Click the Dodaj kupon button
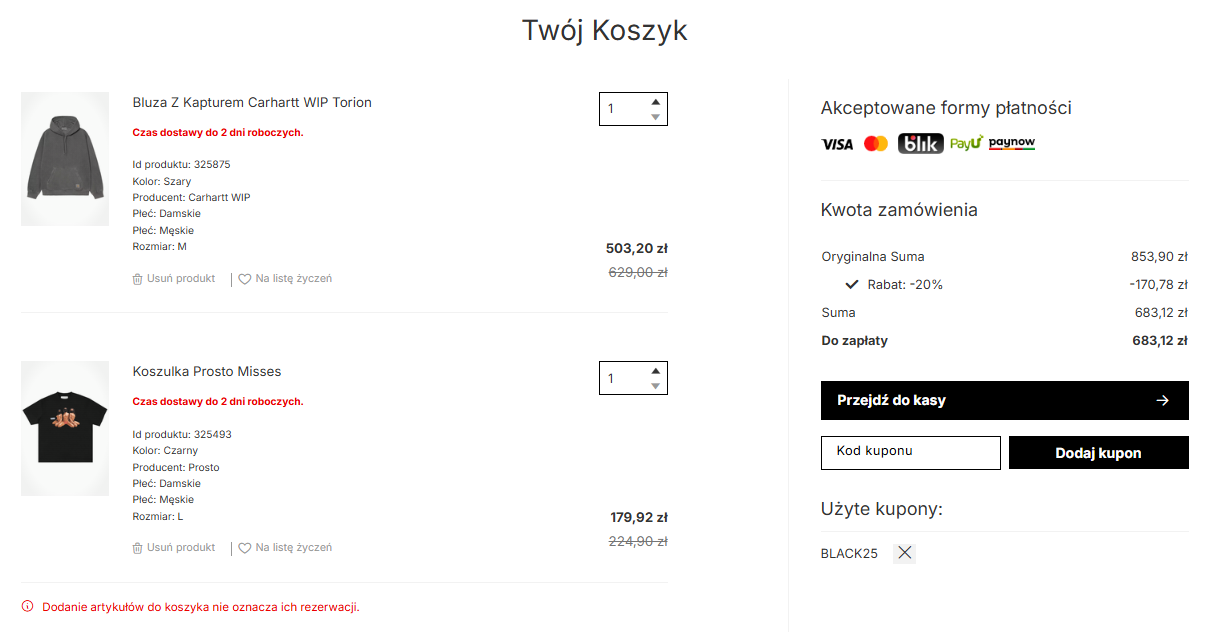Image resolution: width=1214 pixels, height=632 pixels. 1098,453
